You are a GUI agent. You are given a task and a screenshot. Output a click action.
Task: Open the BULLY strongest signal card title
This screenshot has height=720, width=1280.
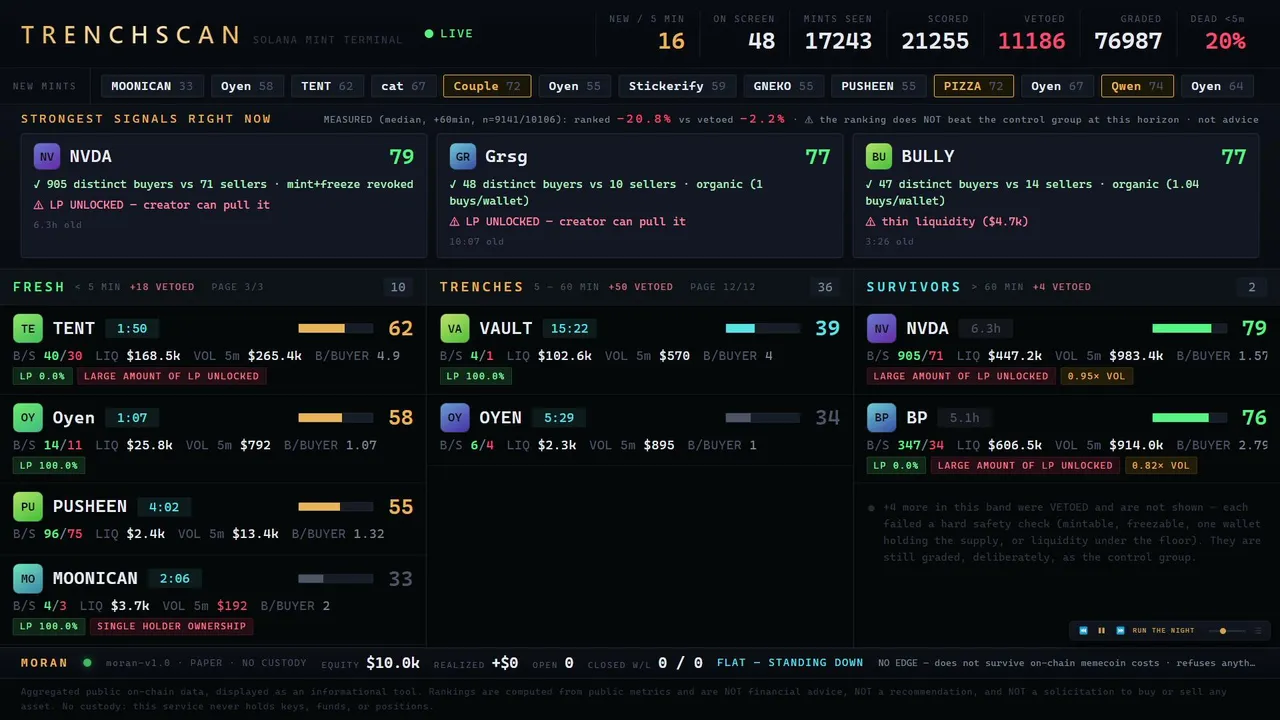coord(928,157)
